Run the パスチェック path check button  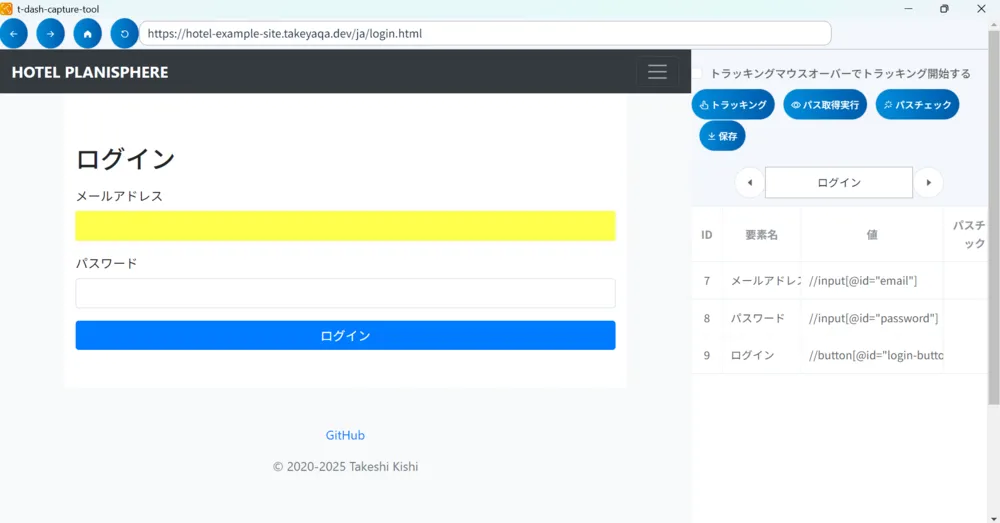(x=917, y=105)
